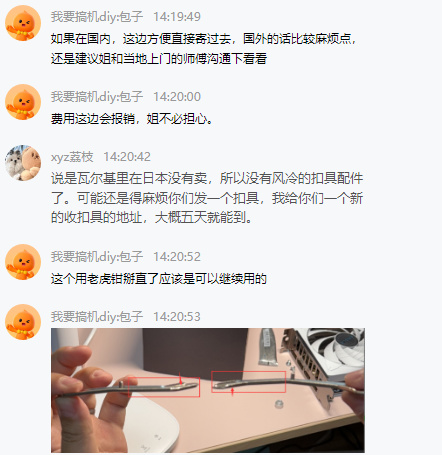Screen dimensions: 442x455
Task: Click xyz荔枝's cat and bear avatar
Action: (23, 163)
